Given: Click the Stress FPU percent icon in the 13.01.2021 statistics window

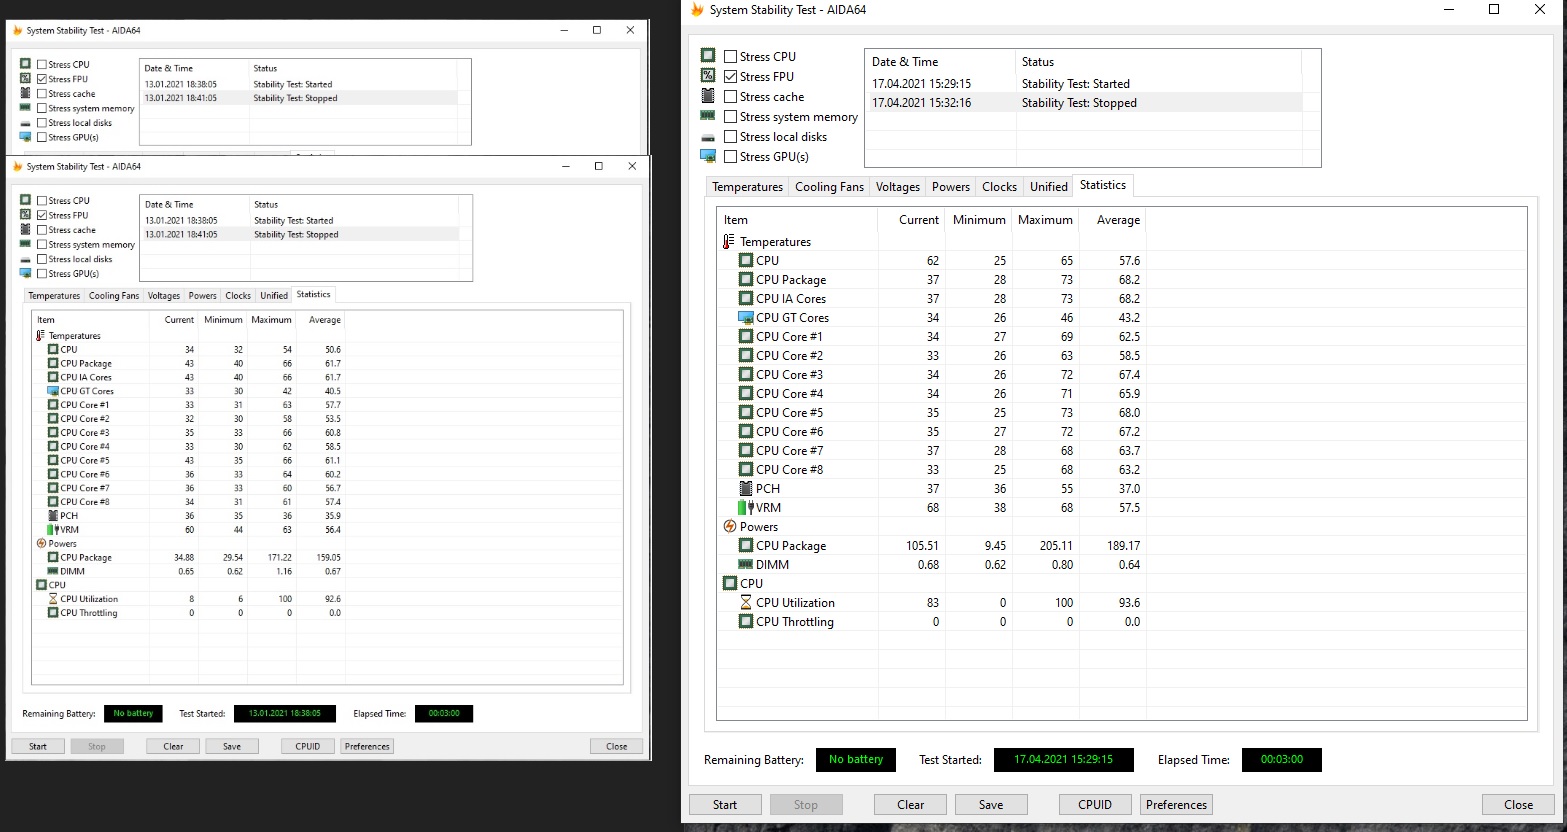Looking at the screenshot, I should pyautogui.click(x=26, y=215).
